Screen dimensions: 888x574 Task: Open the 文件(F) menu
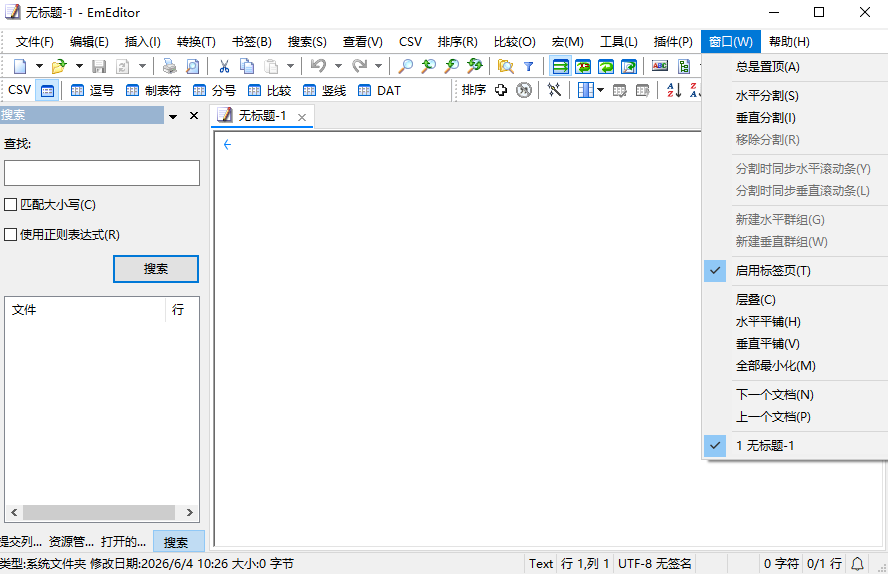35,42
